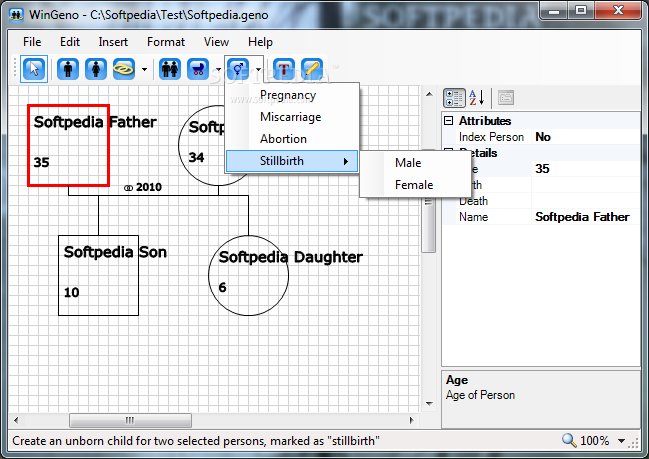
Task: Select the pointer selection tool
Action: point(34,69)
